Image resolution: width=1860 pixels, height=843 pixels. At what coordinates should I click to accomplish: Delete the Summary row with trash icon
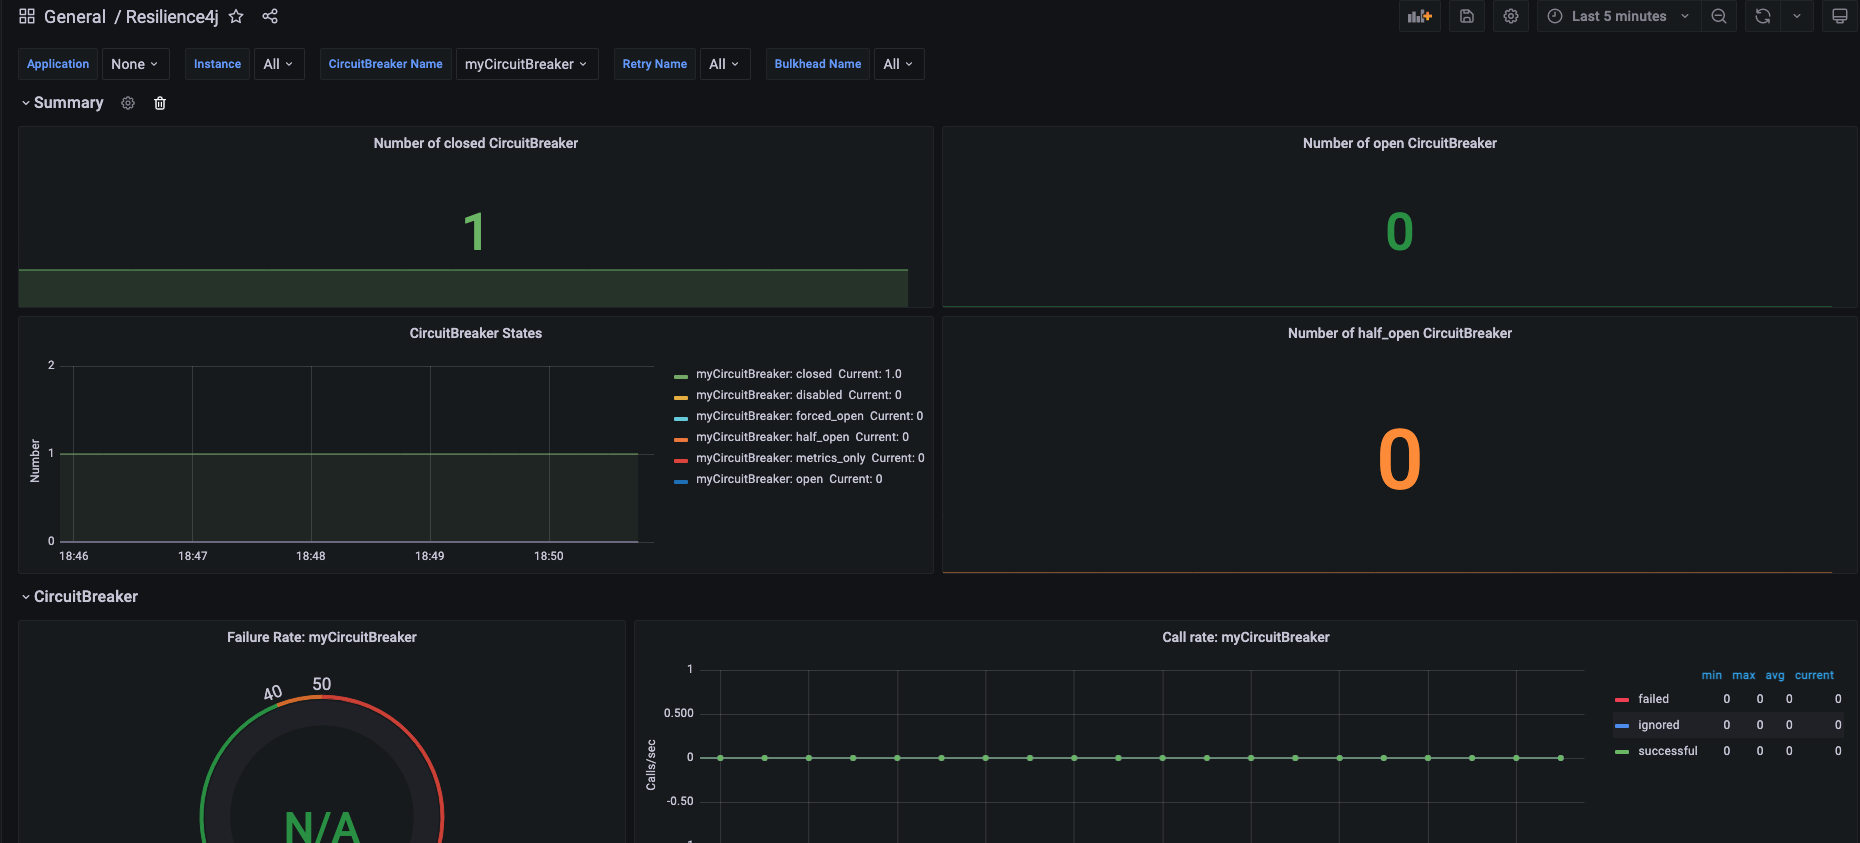(x=160, y=103)
